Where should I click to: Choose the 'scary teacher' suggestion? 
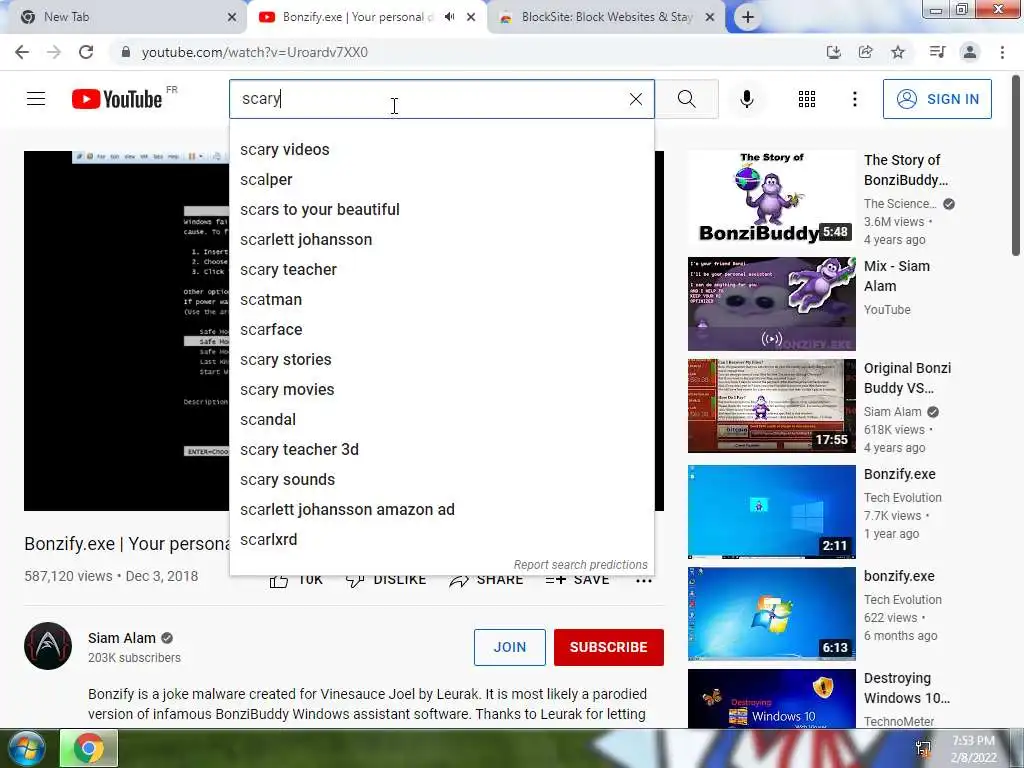[x=441, y=270]
